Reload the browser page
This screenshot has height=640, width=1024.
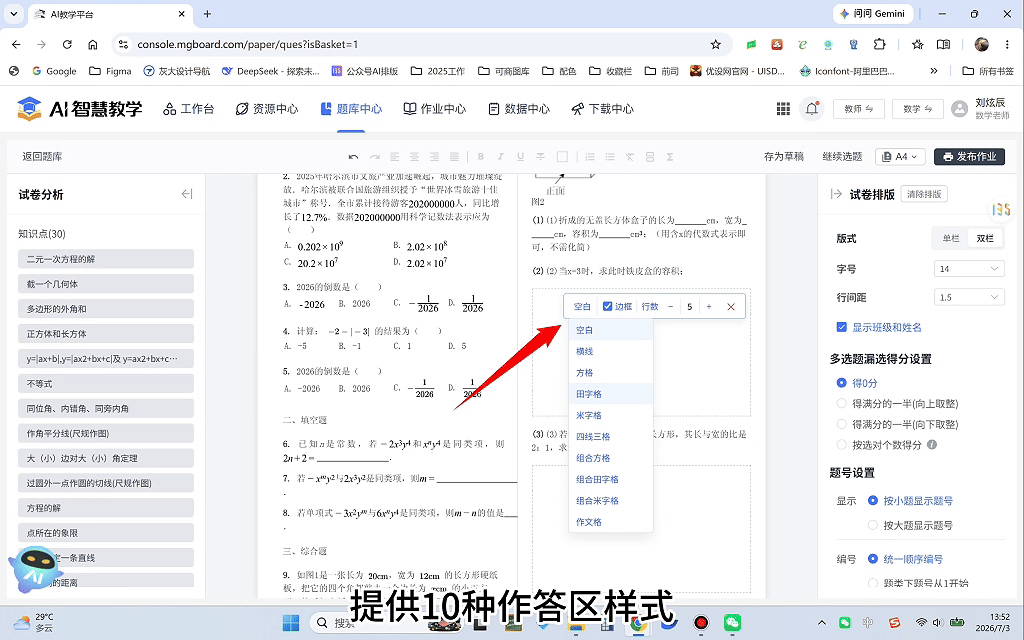tap(67, 44)
